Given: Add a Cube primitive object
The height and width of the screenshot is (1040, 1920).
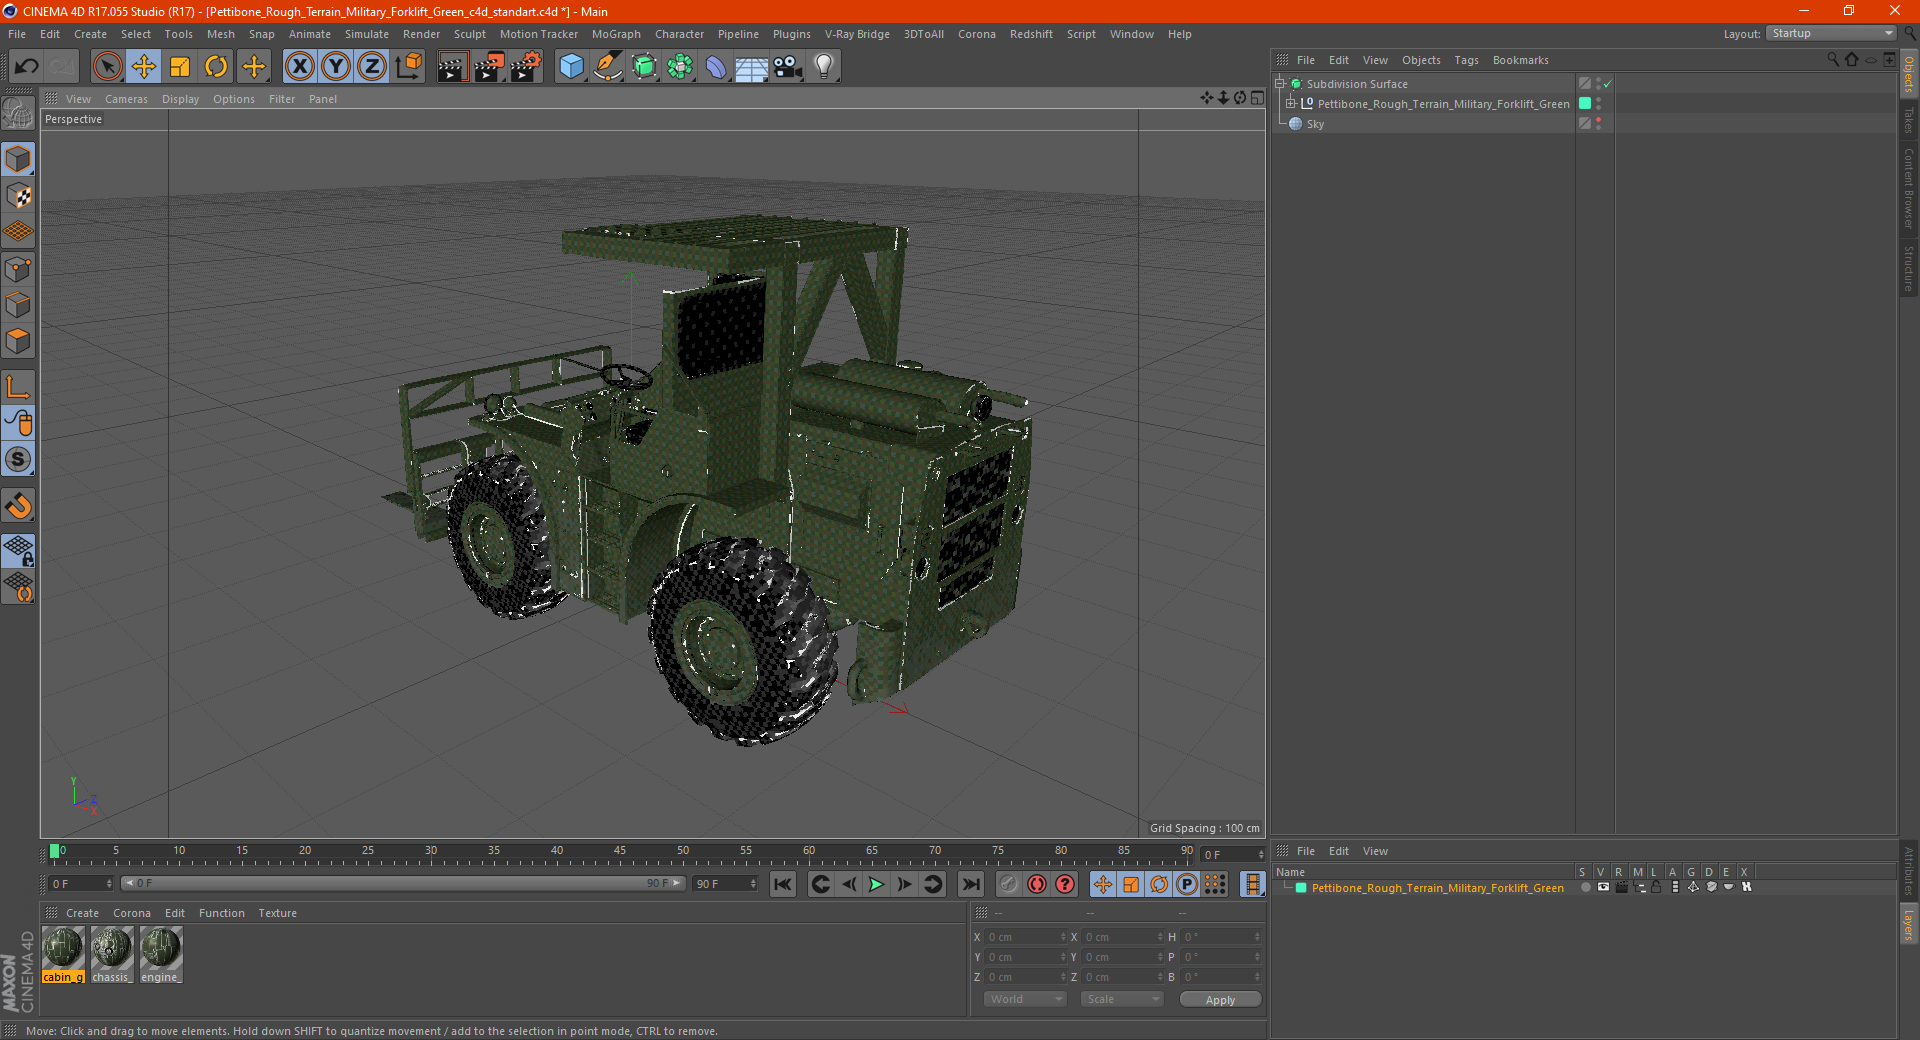Looking at the screenshot, I should 571,67.
